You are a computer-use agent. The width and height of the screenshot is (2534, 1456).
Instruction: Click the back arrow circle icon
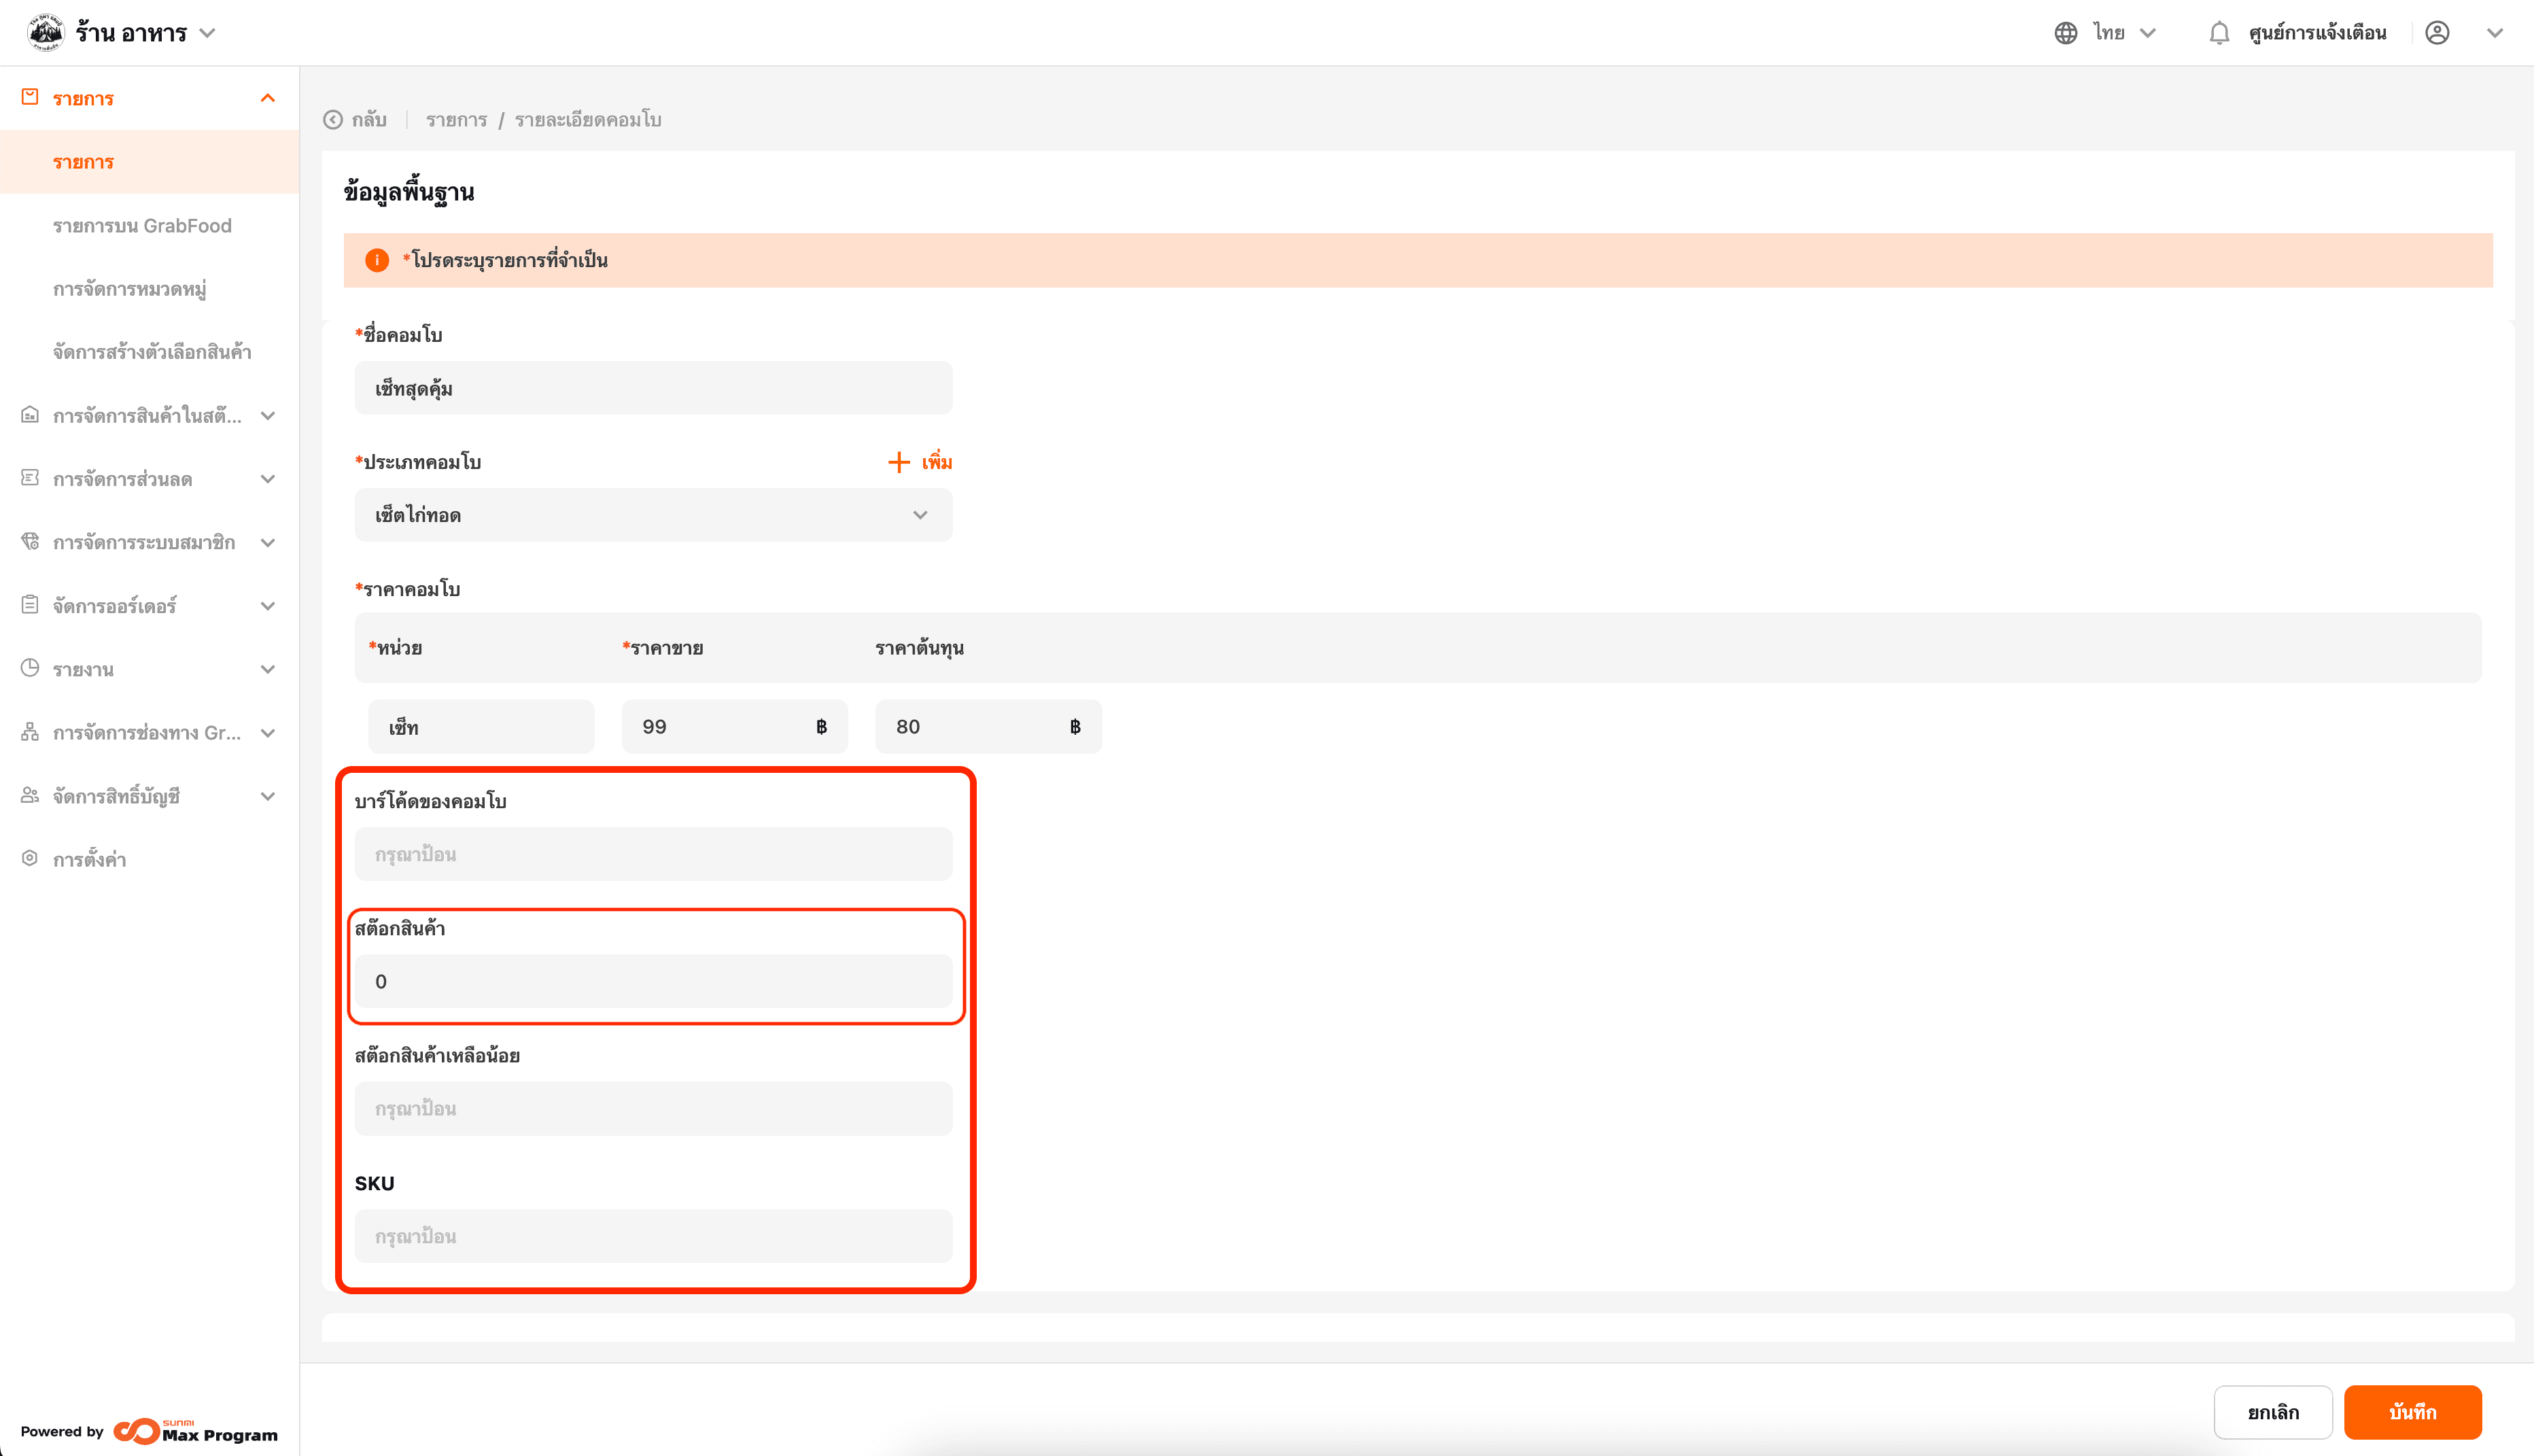(x=333, y=120)
